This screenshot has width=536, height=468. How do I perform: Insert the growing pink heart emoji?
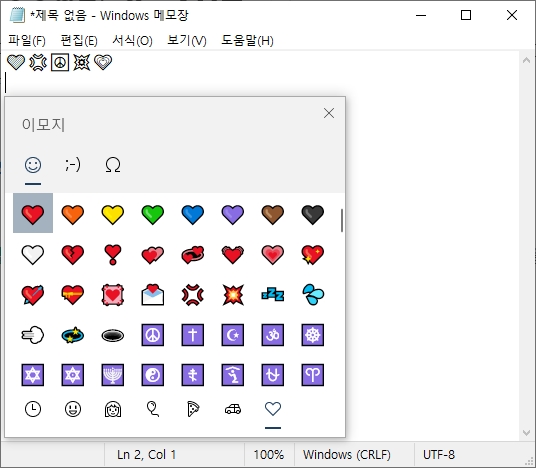[273, 254]
